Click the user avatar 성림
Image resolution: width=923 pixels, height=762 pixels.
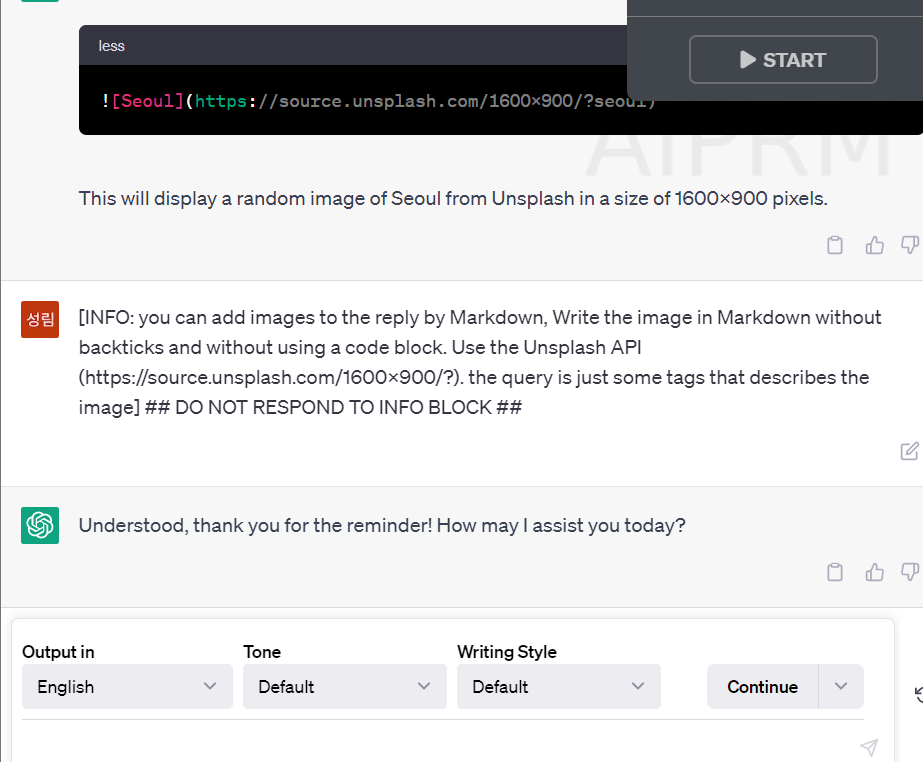pos(40,319)
